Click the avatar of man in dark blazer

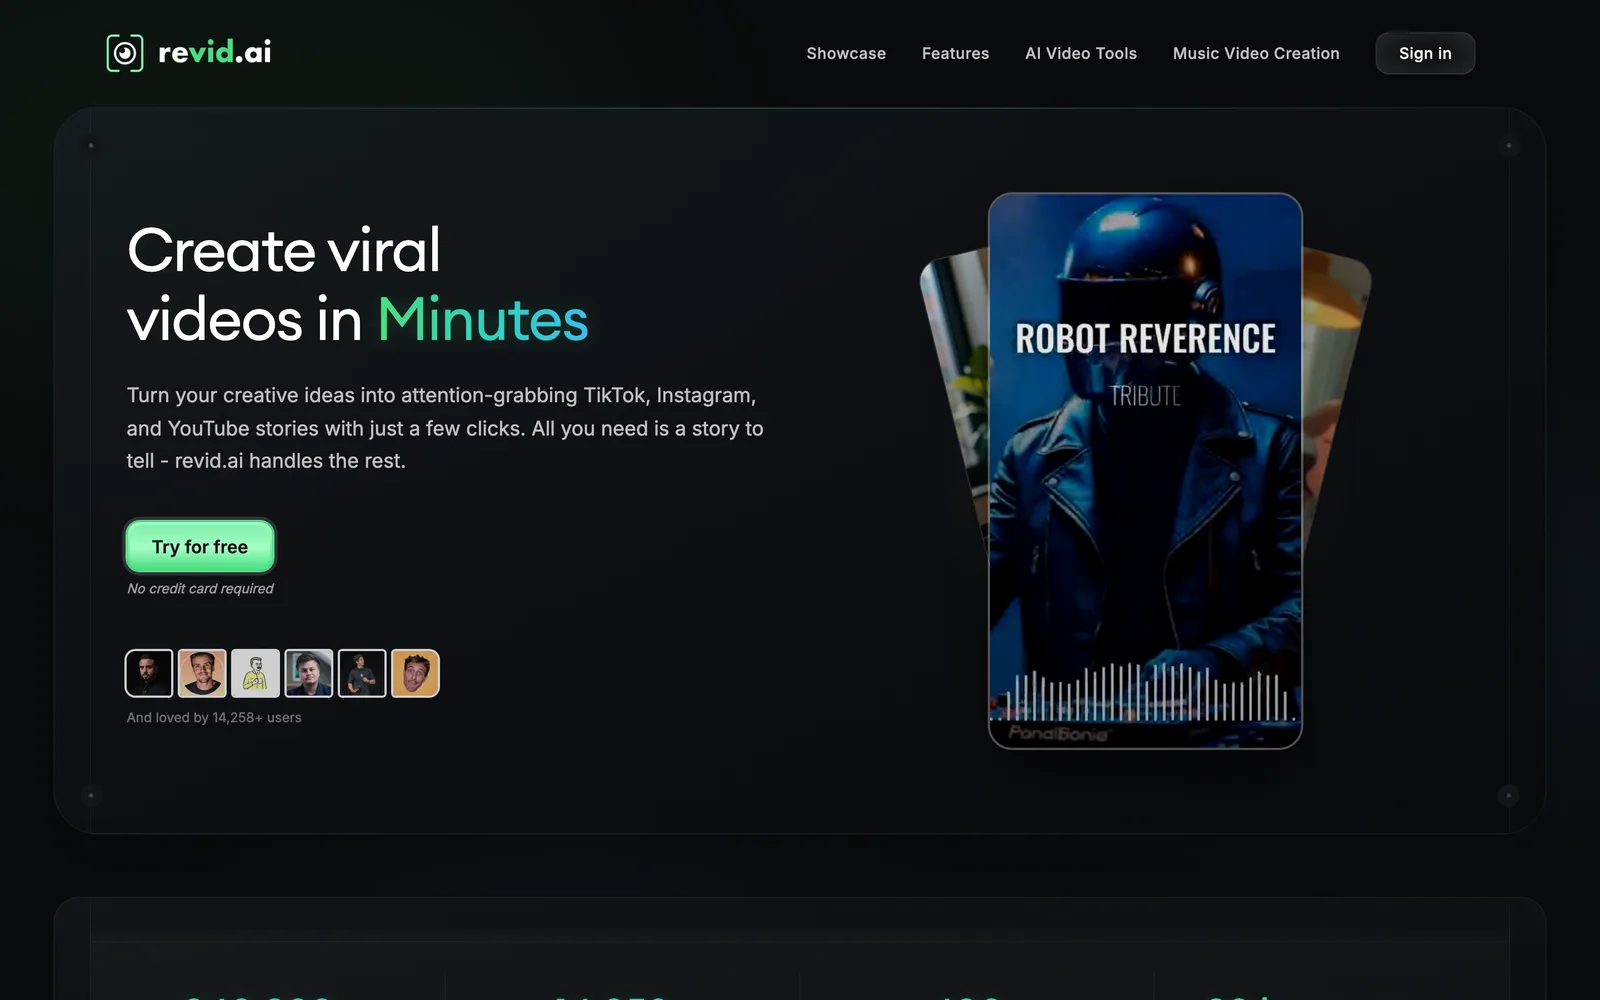coord(309,672)
